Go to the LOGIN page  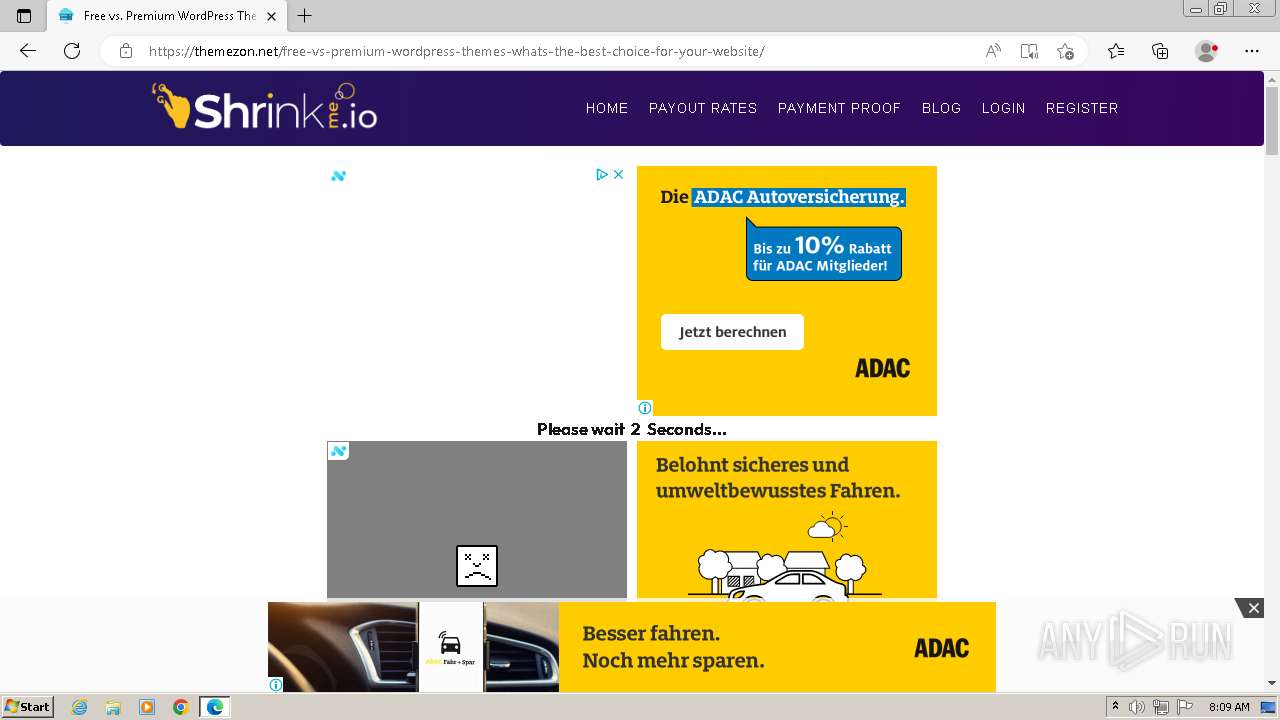[x=1003, y=108]
